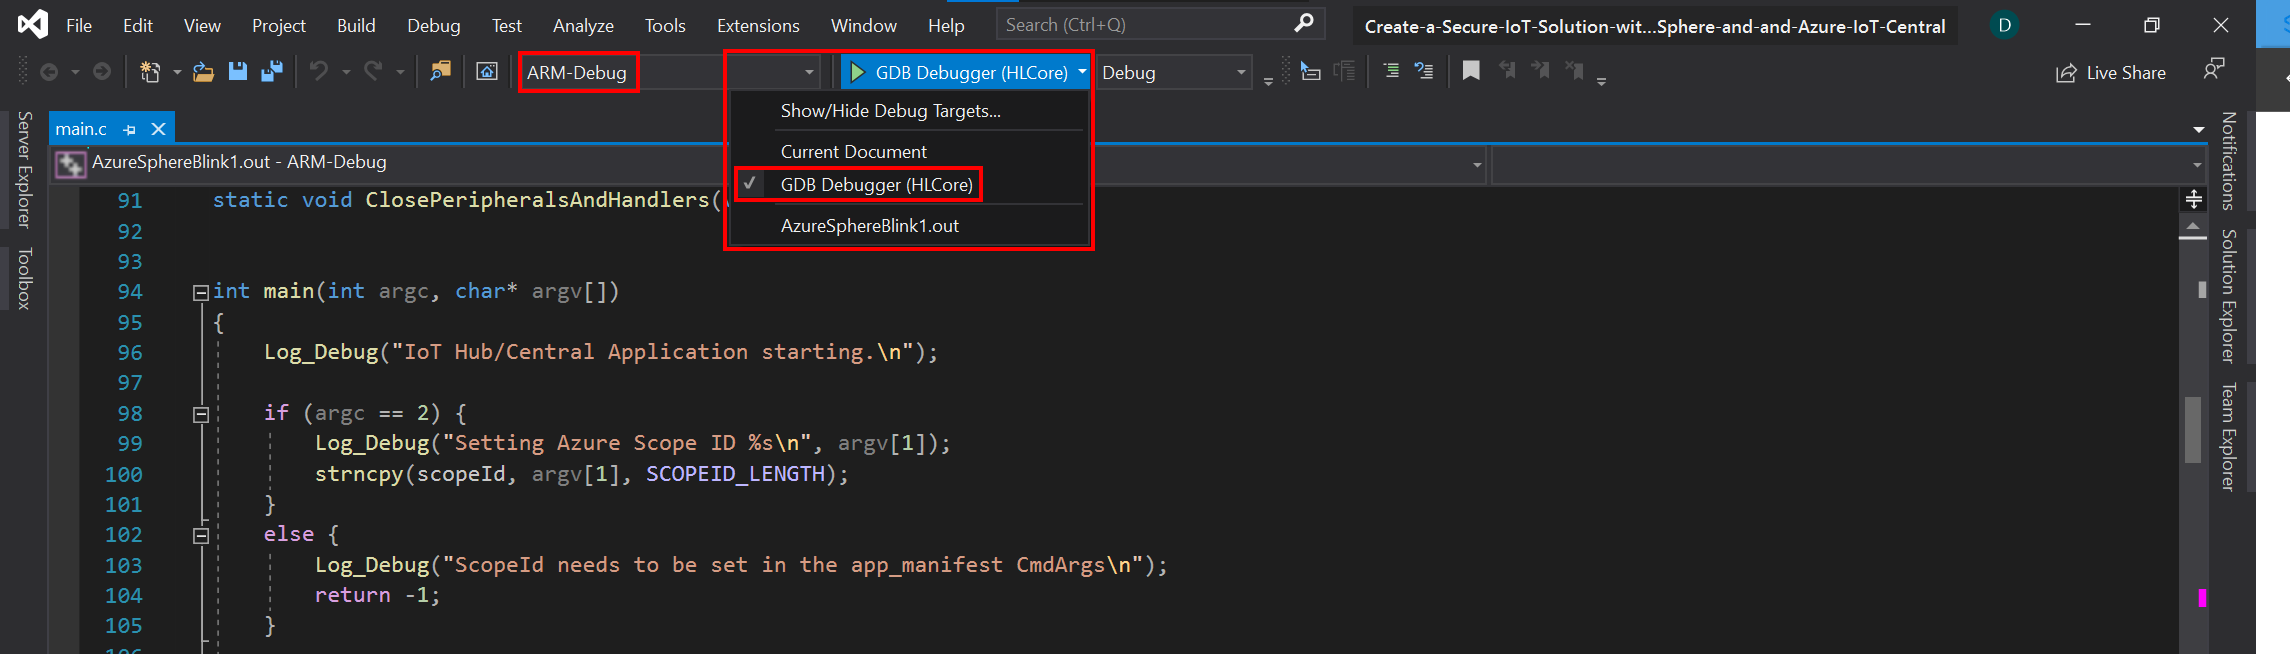This screenshot has height=654, width=2290.
Task: Click the editor split handle icon
Action: point(2193,199)
